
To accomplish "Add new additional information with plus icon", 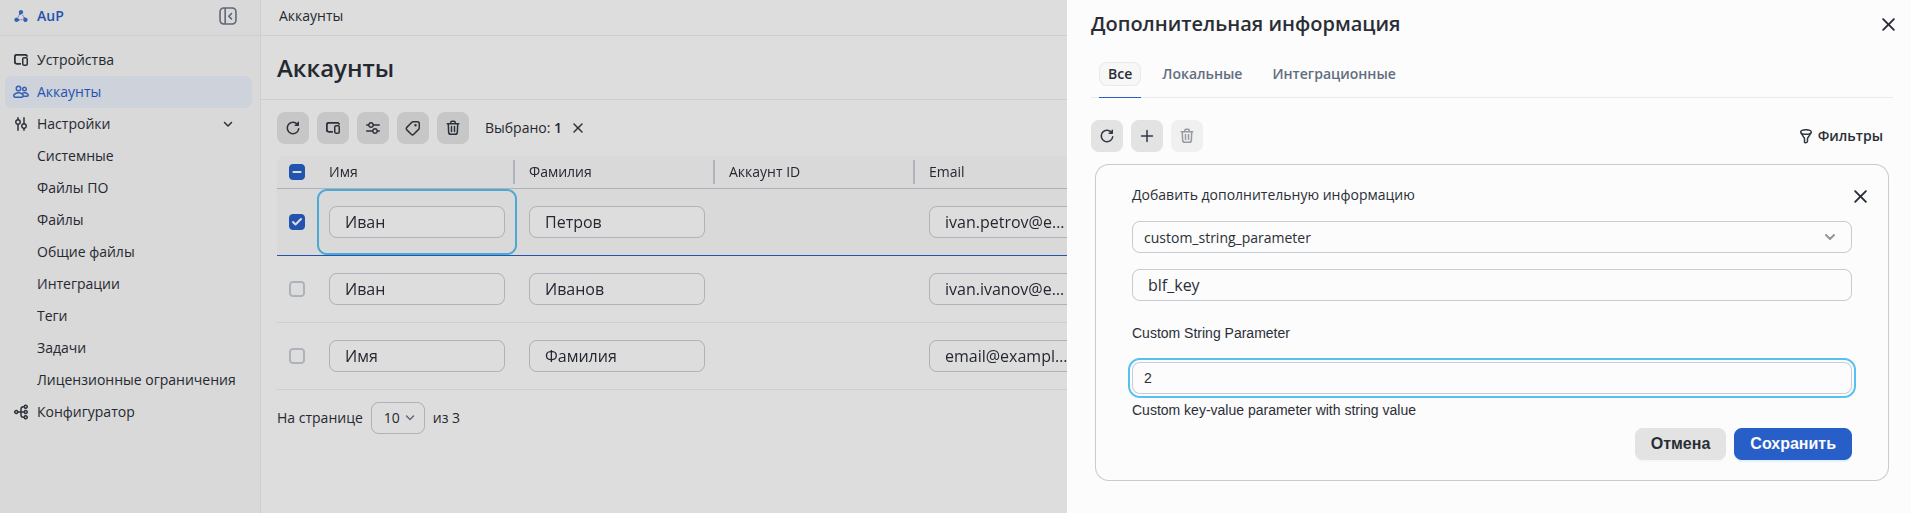I will pos(1147,136).
